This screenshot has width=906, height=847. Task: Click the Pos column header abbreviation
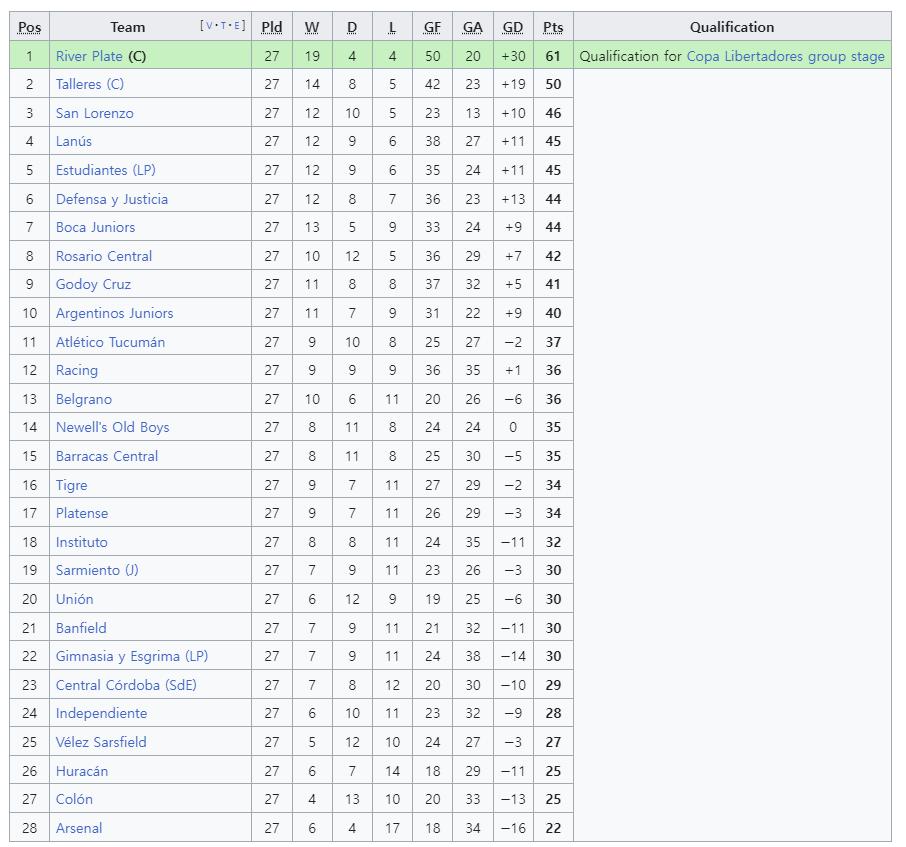tap(29, 27)
